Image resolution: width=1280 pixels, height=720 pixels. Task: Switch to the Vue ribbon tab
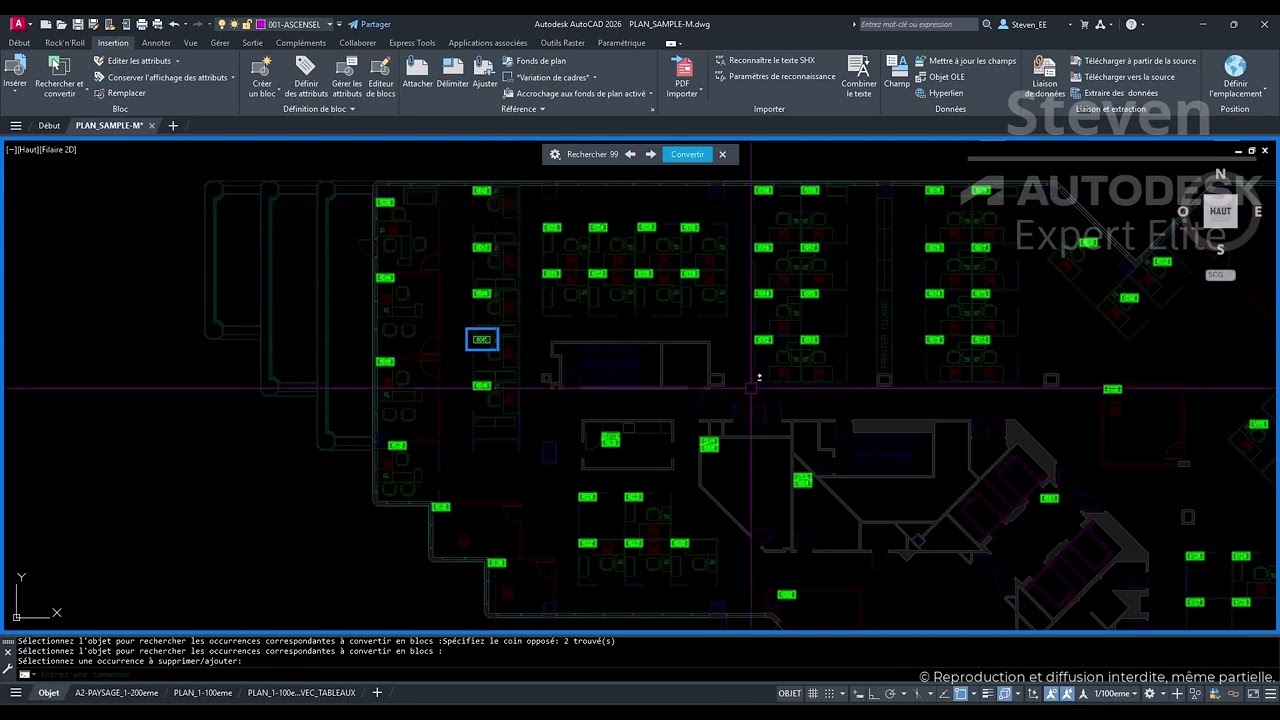click(190, 43)
